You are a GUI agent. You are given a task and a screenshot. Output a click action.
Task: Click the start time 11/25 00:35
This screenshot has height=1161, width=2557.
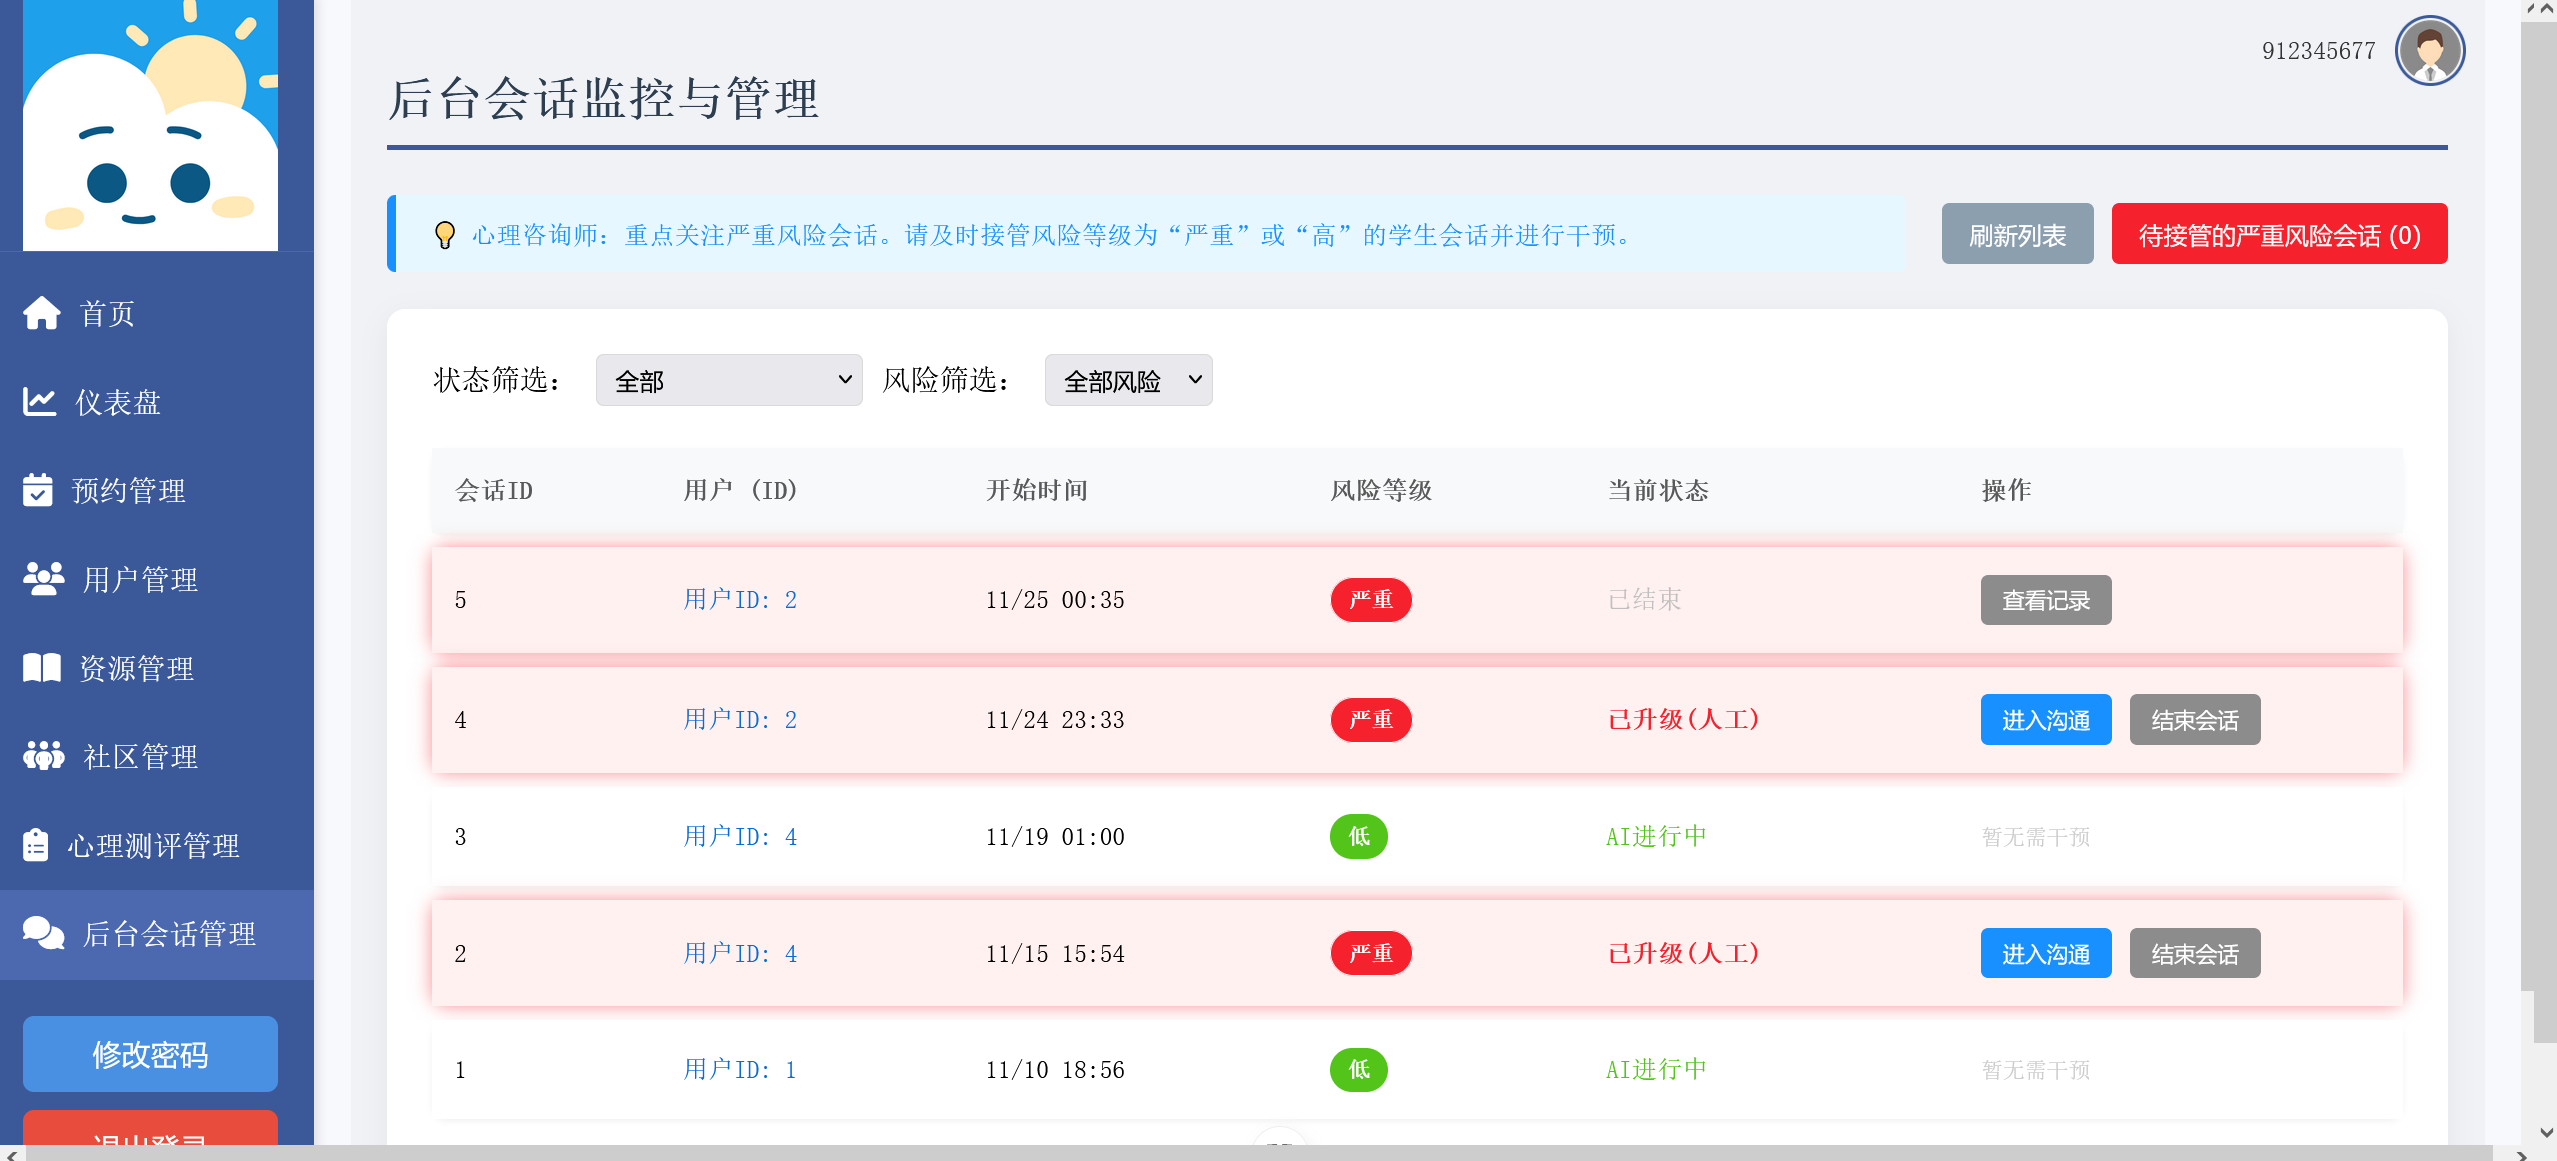[1055, 600]
